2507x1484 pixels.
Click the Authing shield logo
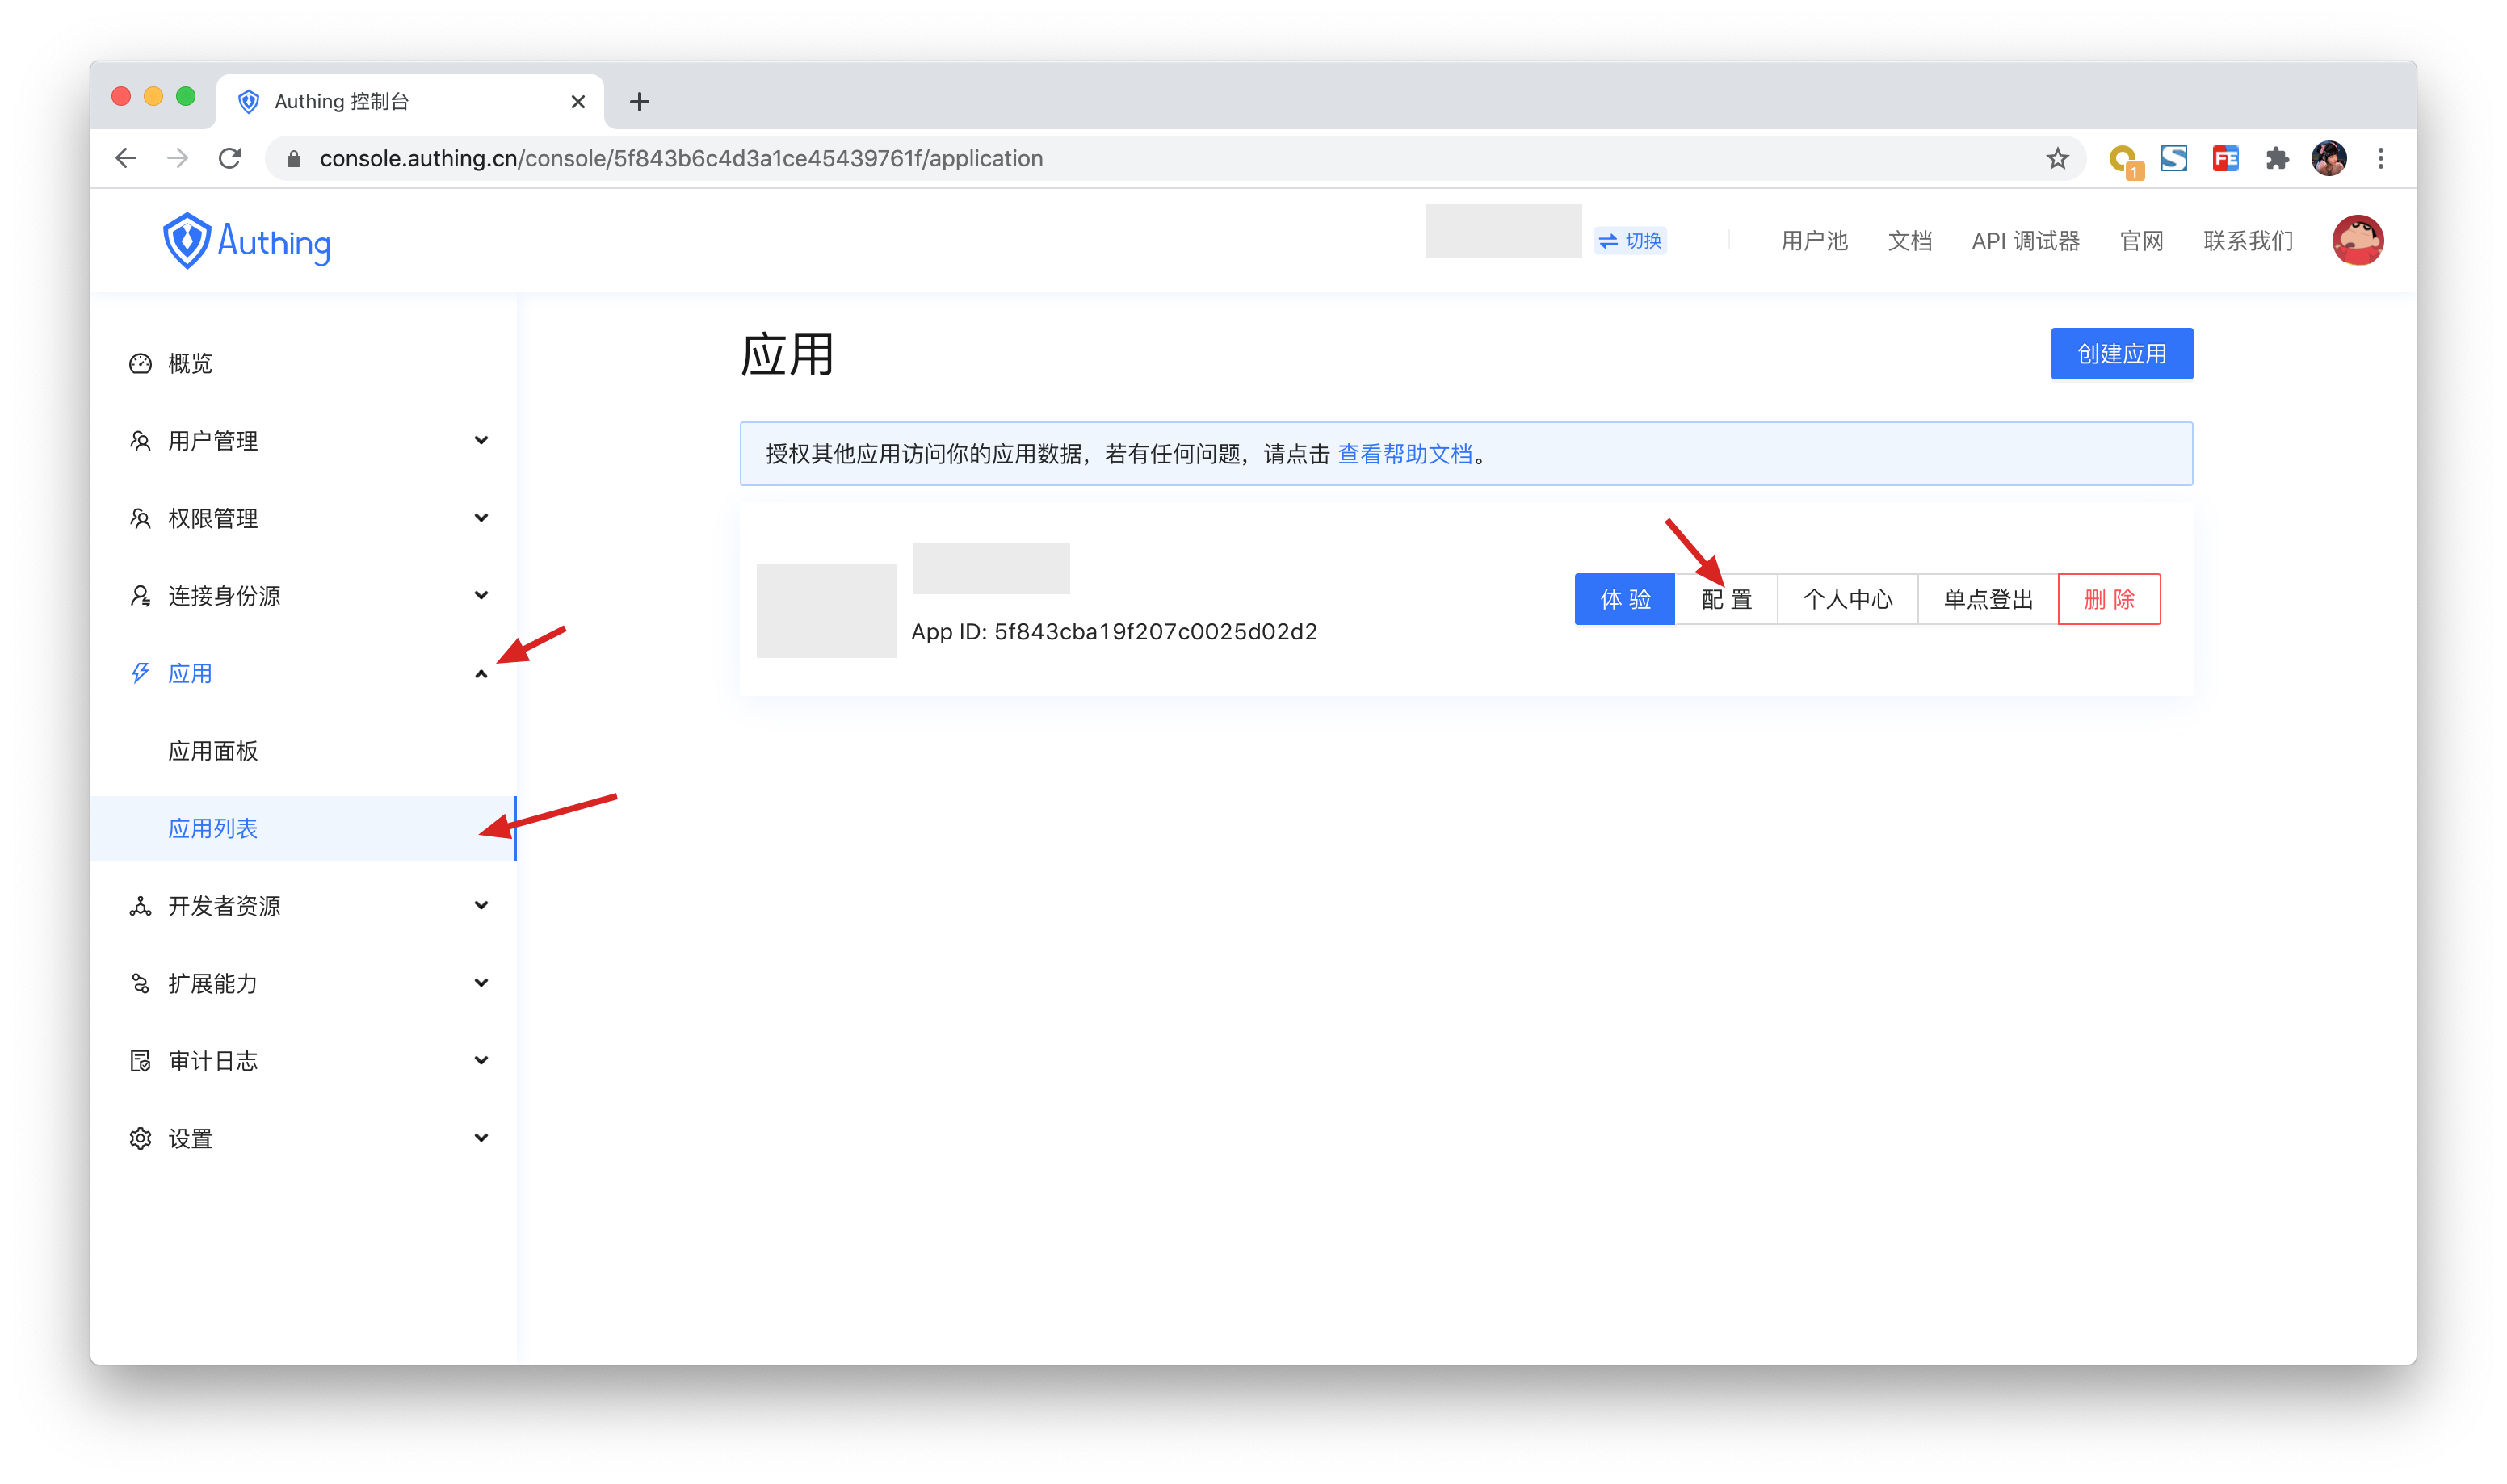tap(186, 241)
